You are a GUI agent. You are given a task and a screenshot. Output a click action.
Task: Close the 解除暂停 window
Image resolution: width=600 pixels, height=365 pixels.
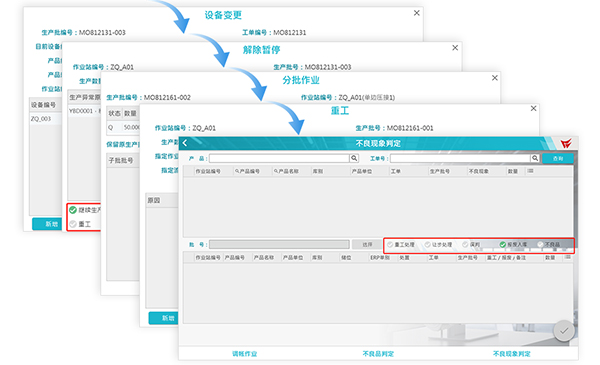coord(455,48)
